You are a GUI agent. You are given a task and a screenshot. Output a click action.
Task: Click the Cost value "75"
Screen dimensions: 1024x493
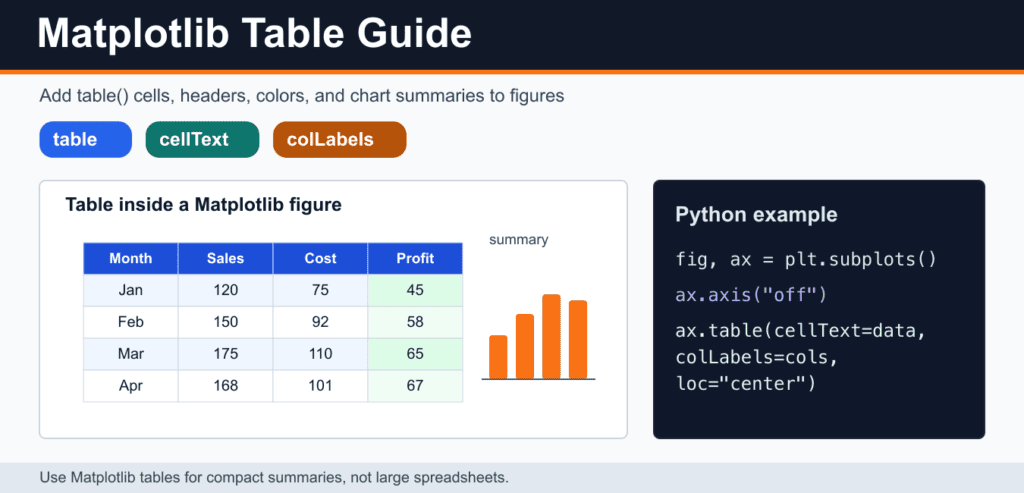(x=321, y=290)
